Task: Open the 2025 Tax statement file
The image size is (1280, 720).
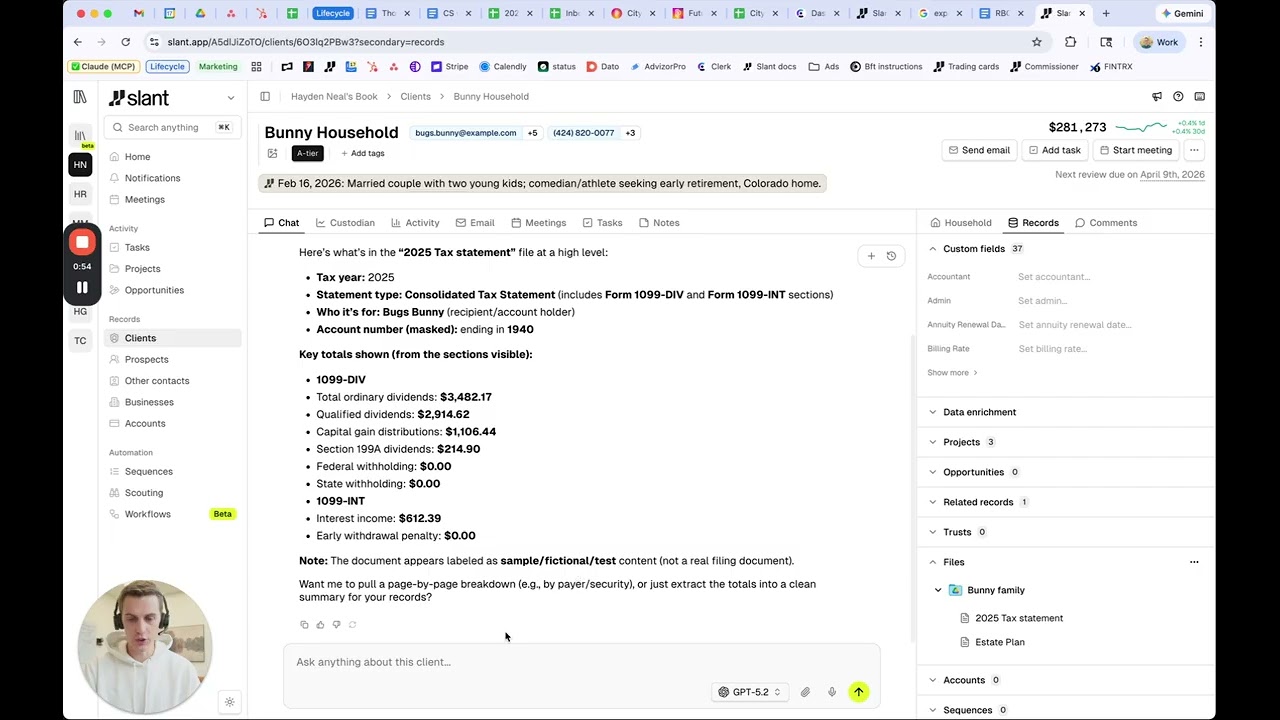Action: (x=1019, y=618)
